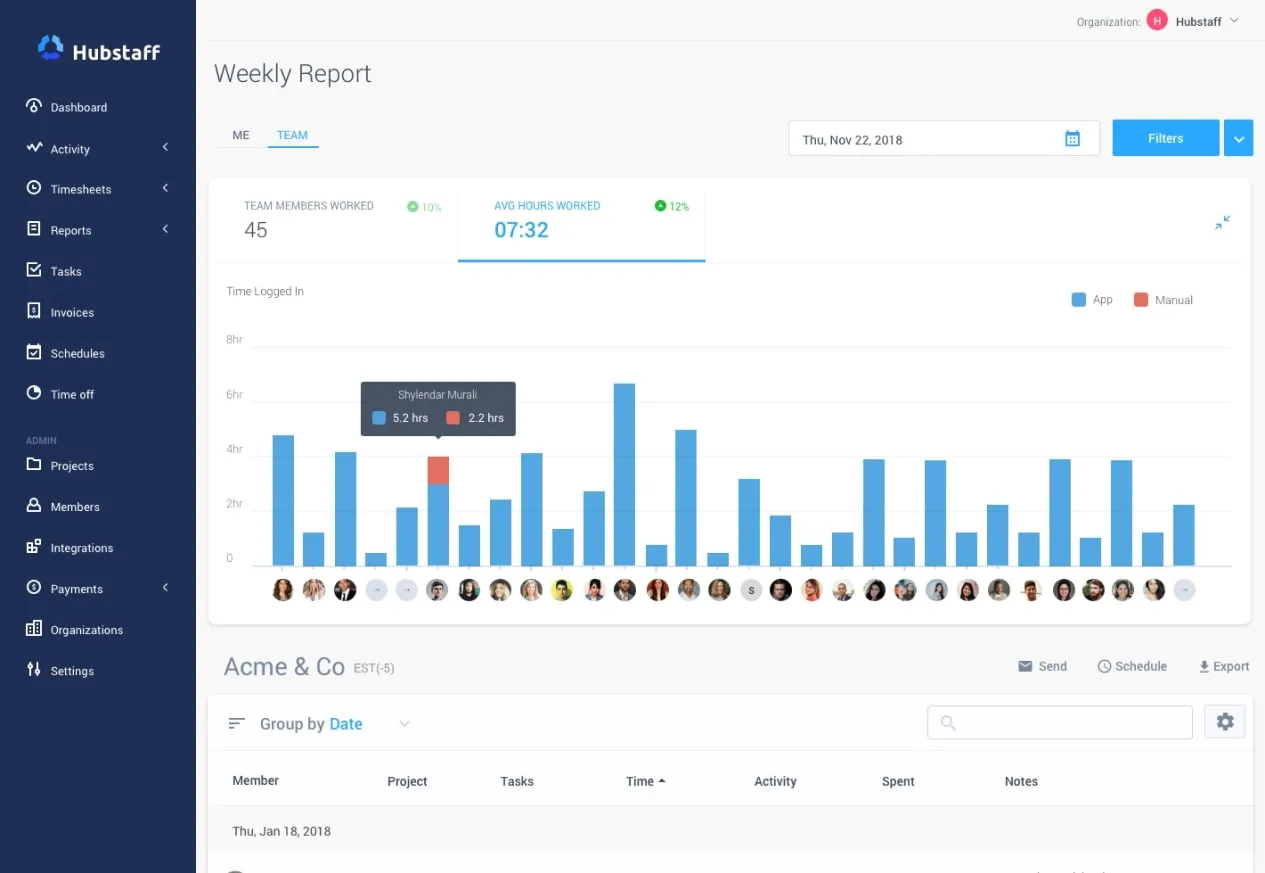Open Invoices via its sidebar icon
The width and height of the screenshot is (1265, 873).
tap(34, 312)
